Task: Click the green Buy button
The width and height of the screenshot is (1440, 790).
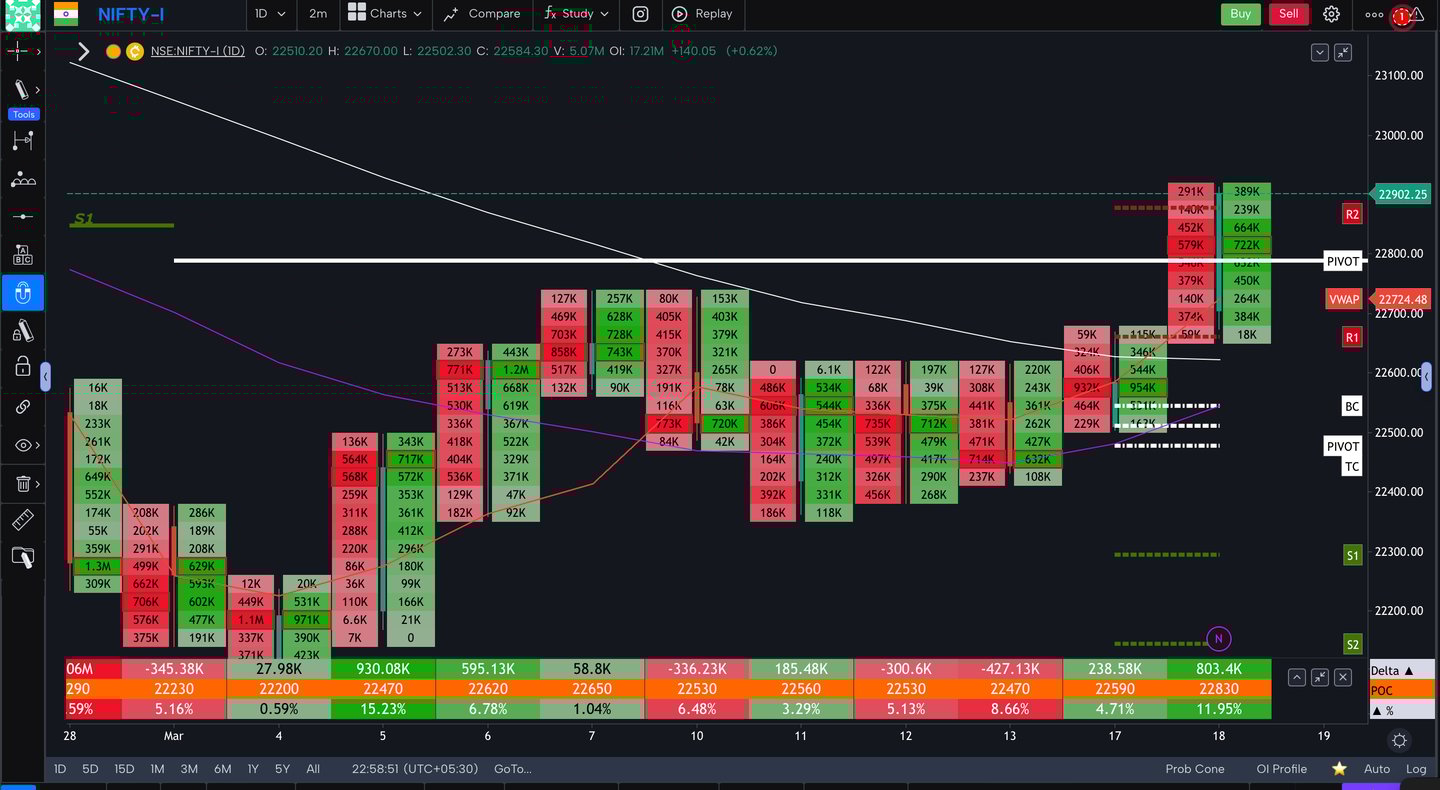Action: 1240,14
